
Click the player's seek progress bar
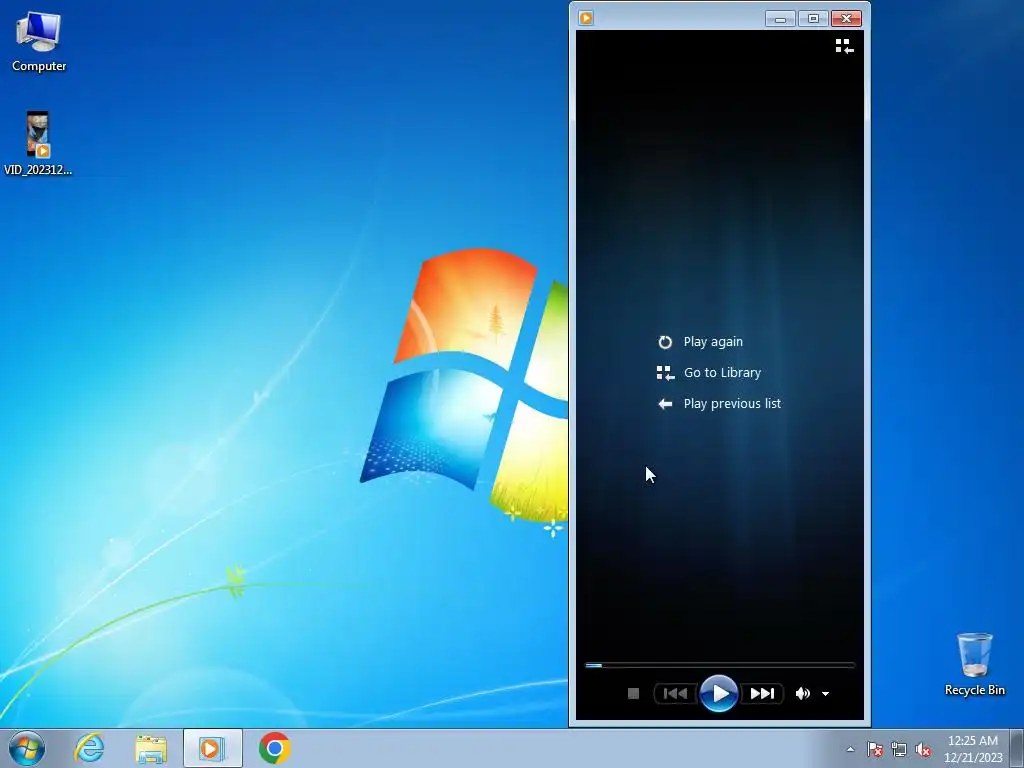pos(720,665)
